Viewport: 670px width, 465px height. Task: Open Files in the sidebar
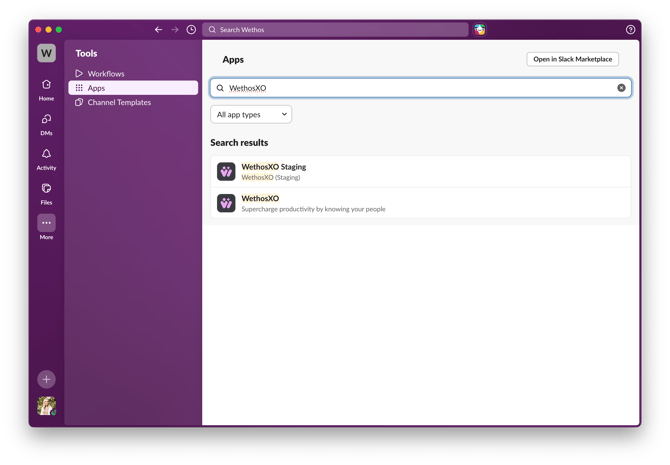click(46, 188)
